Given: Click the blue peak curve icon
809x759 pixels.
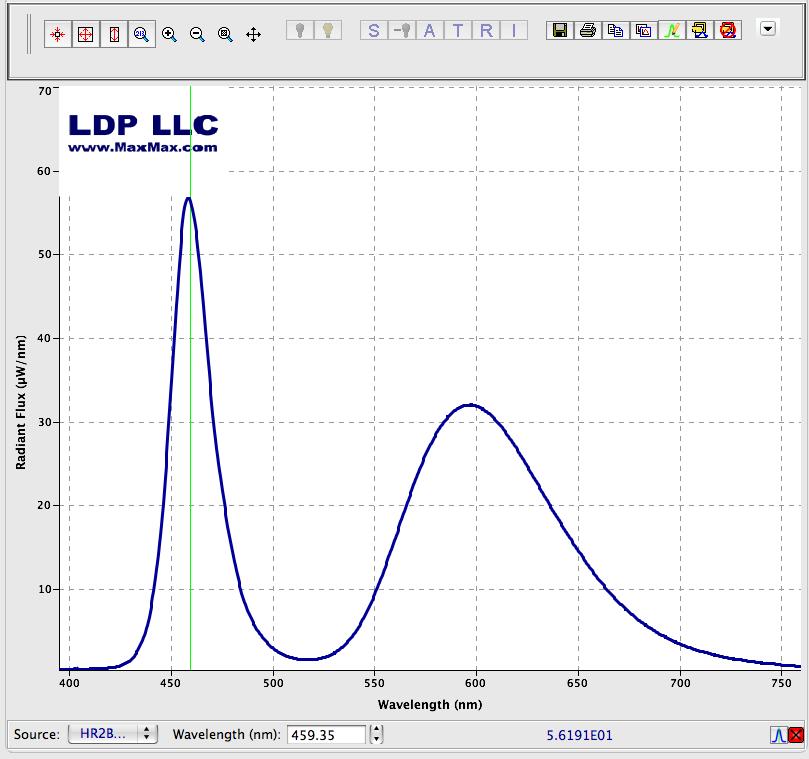Looking at the screenshot, I should [x=778, y=734].
